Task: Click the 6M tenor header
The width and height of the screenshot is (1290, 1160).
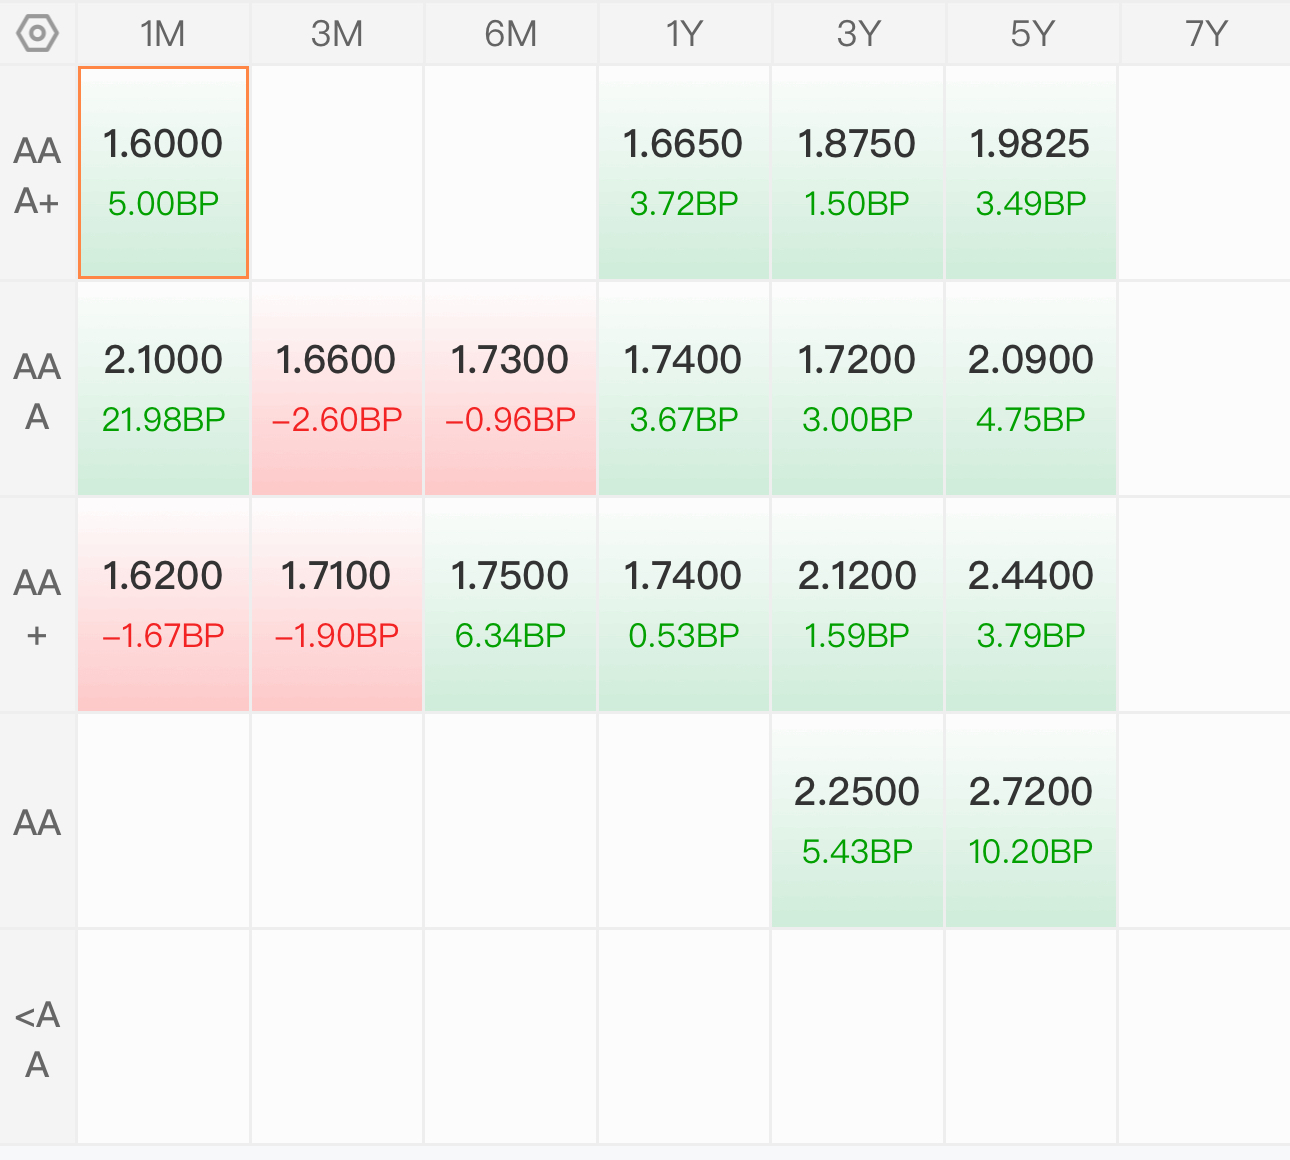Action: point(510,34)
